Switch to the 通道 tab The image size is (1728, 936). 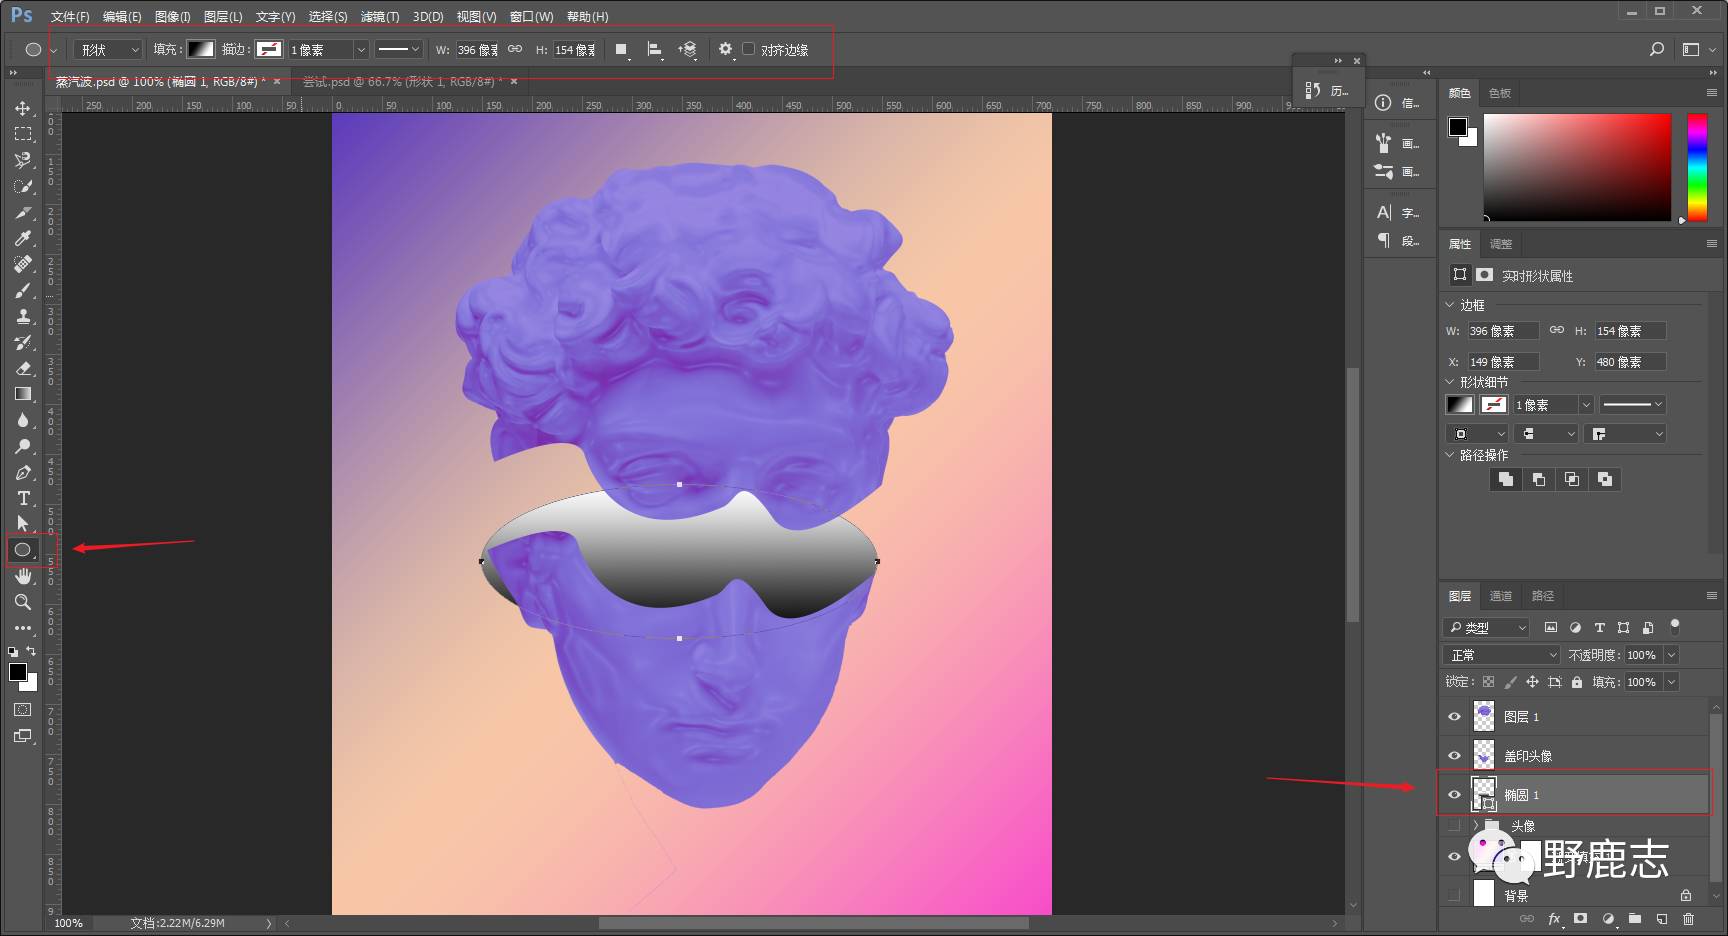(x=1500, y=596)
